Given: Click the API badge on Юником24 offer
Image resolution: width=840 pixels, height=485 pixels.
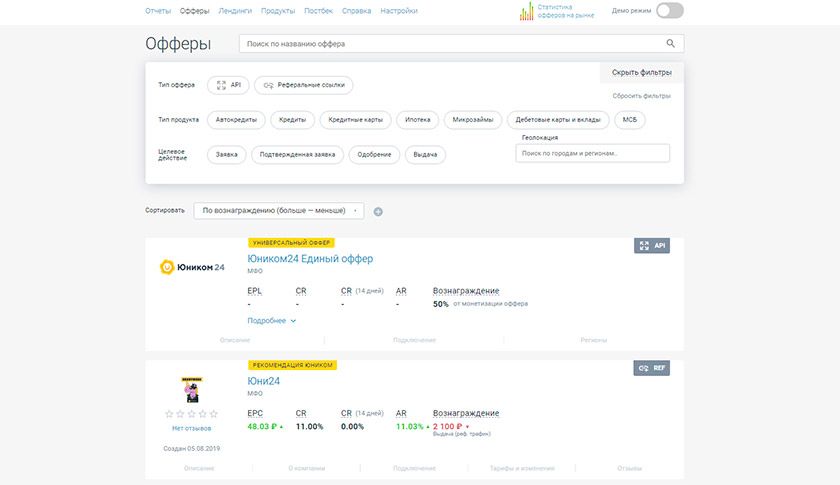Looking at the screenshot, I should [x=651, y=245].
